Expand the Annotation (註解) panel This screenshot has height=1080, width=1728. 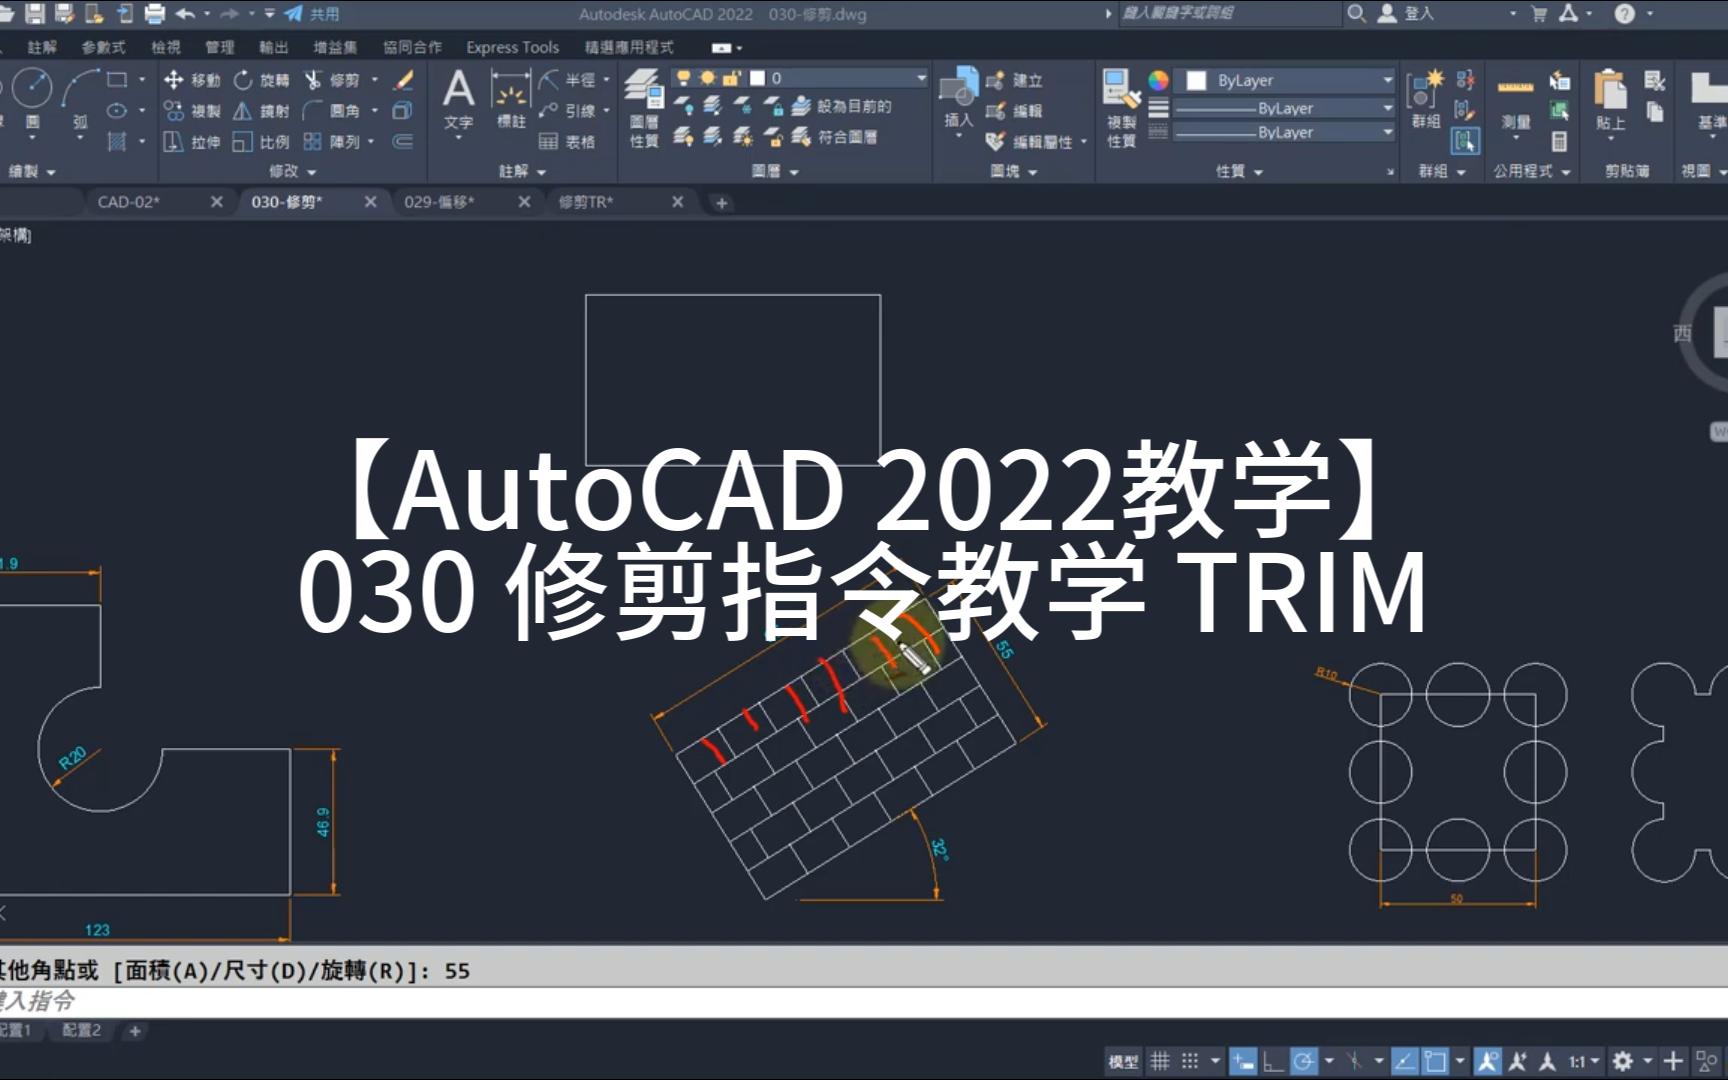click(x=522, y=171)
